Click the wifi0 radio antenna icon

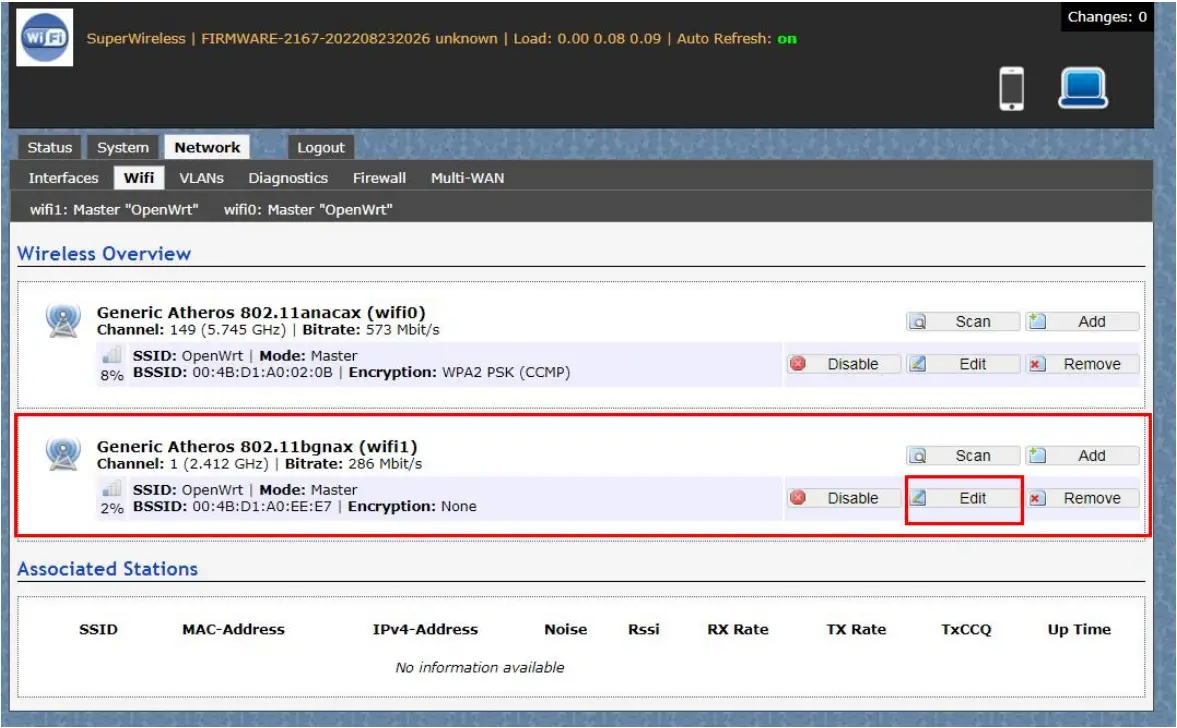62,320
